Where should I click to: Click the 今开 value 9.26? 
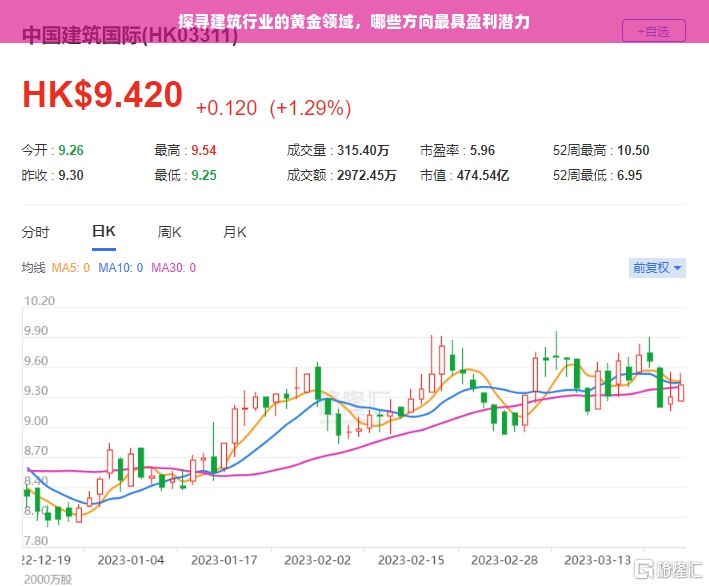click(x=71, y=150)
